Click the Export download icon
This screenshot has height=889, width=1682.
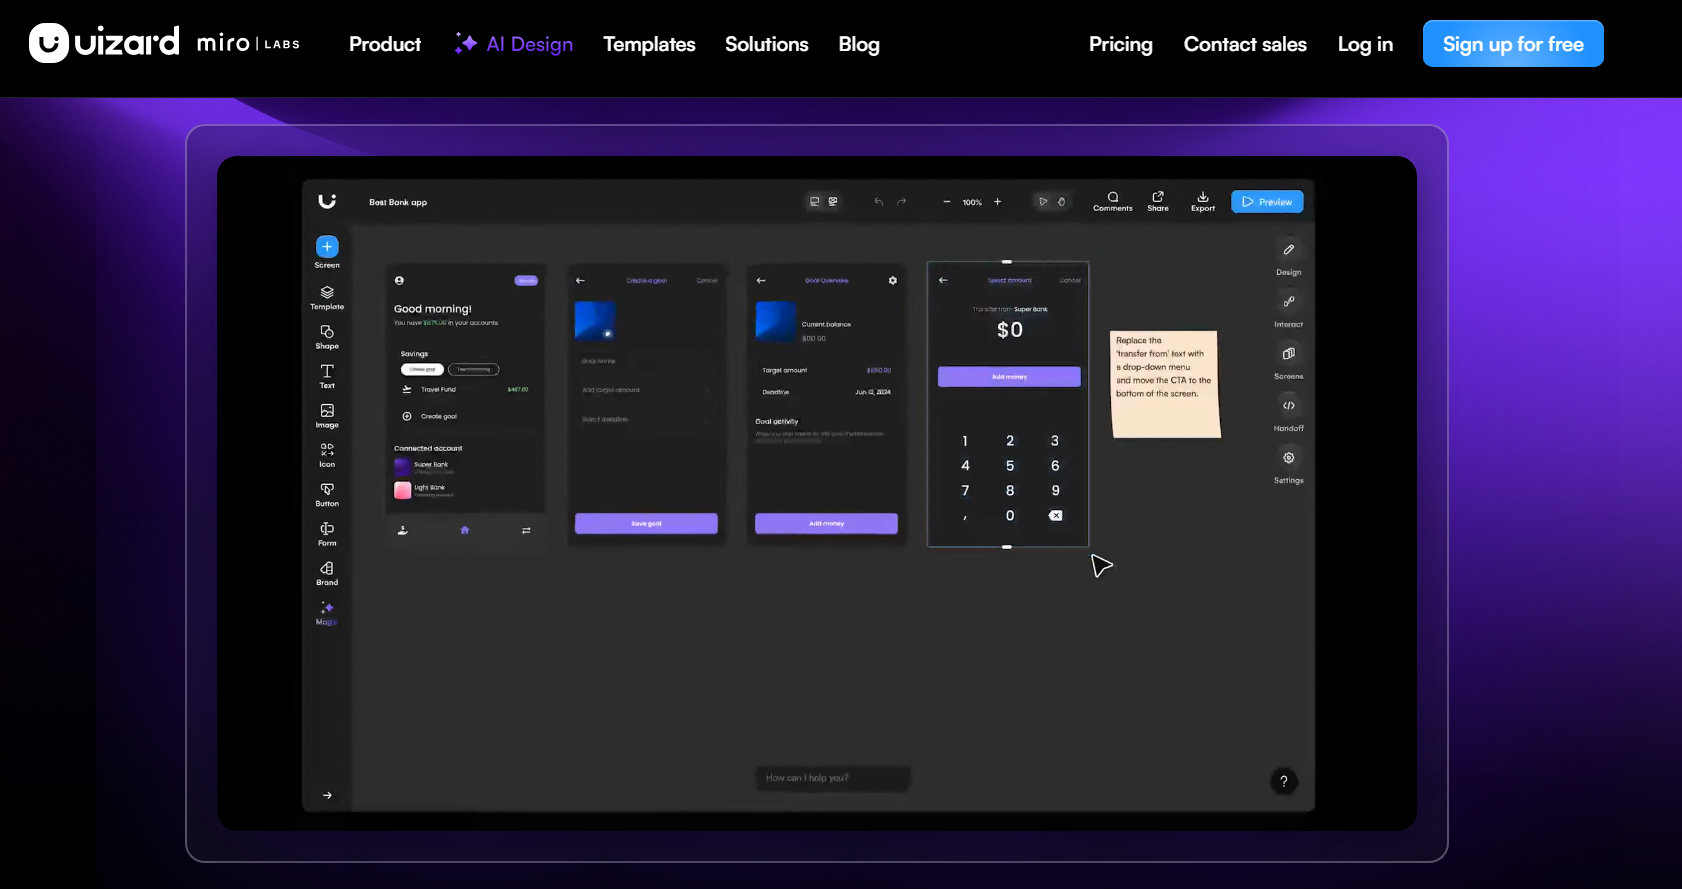coord(1202,197)
